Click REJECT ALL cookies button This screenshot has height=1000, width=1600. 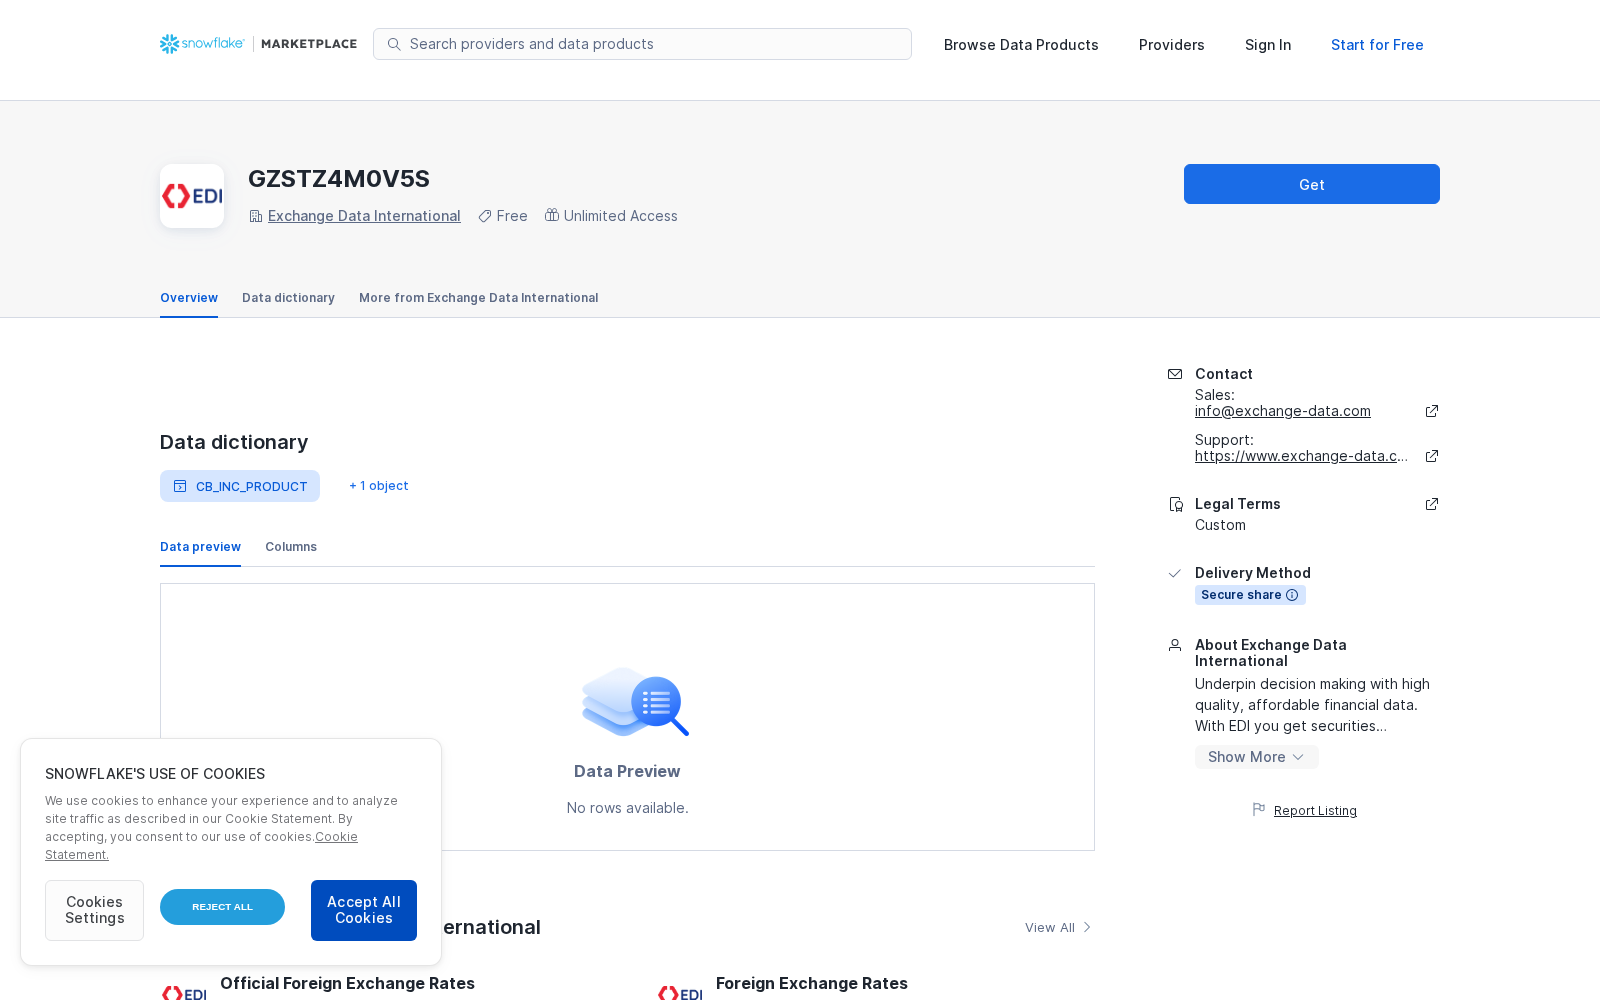click(x=222, y=907)
